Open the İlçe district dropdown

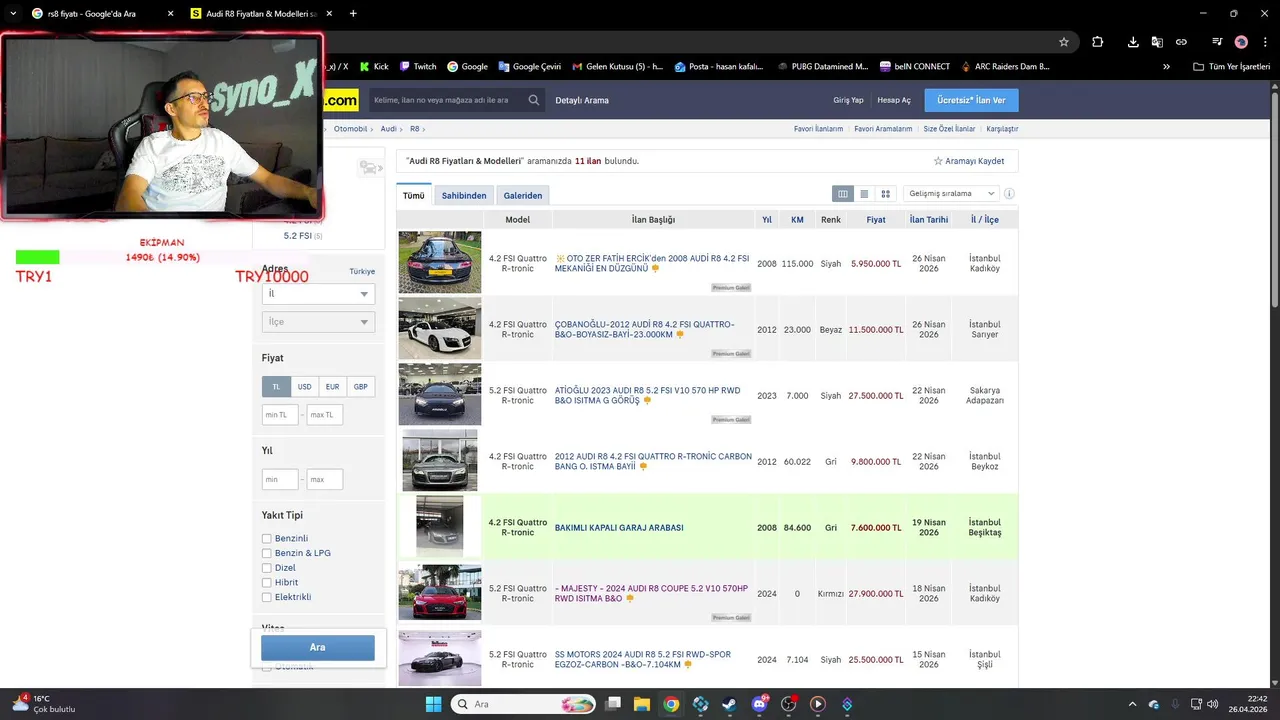click(x=318, y=322)
